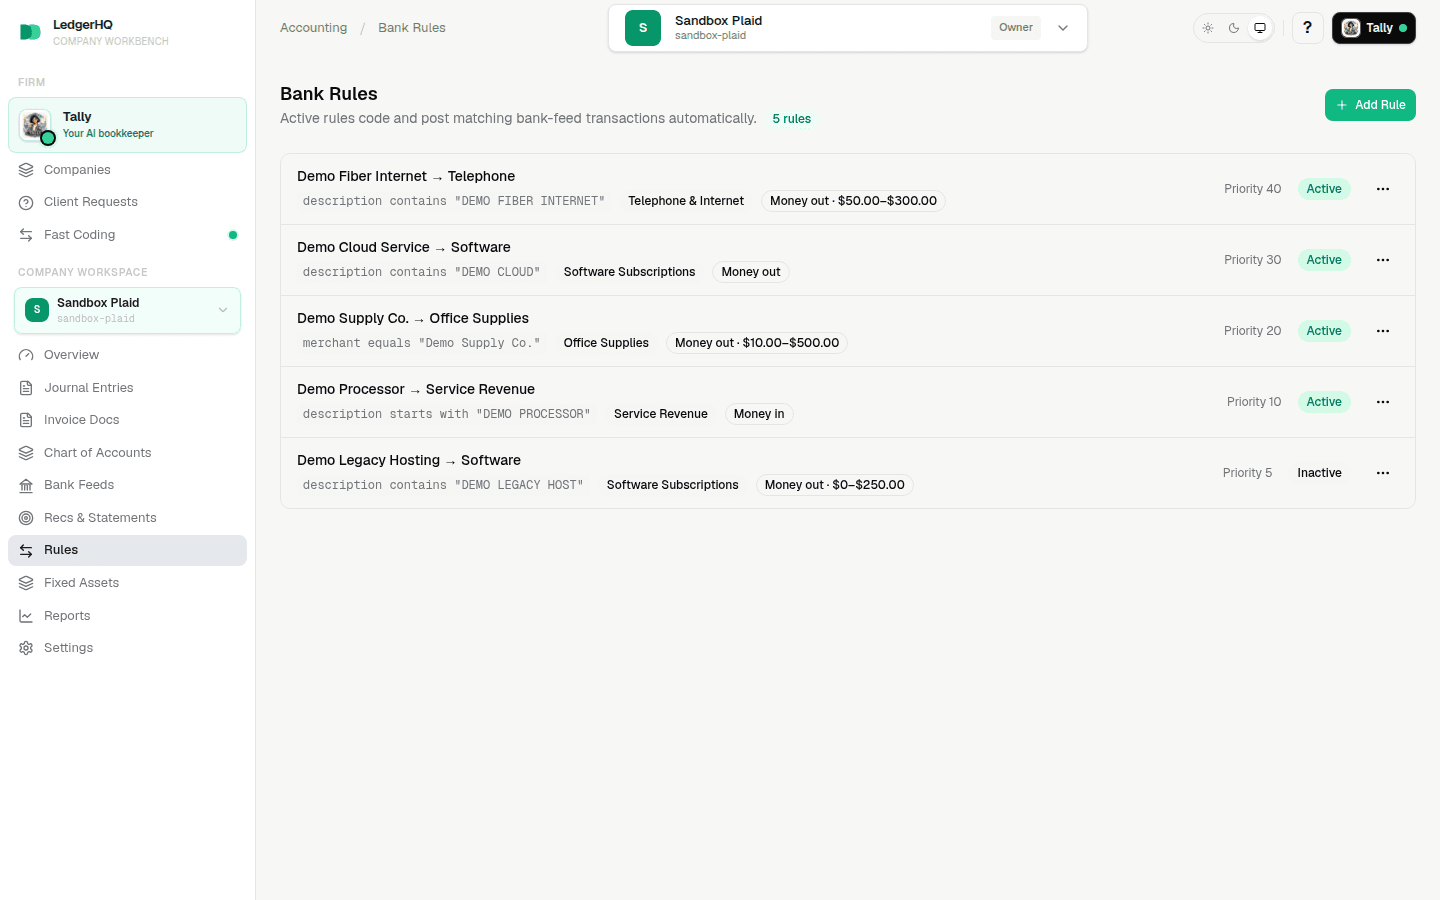The height and width of the screenshot is (900, 1440).
Task: Click the green S avatar in header
Action: coord(643,28)
